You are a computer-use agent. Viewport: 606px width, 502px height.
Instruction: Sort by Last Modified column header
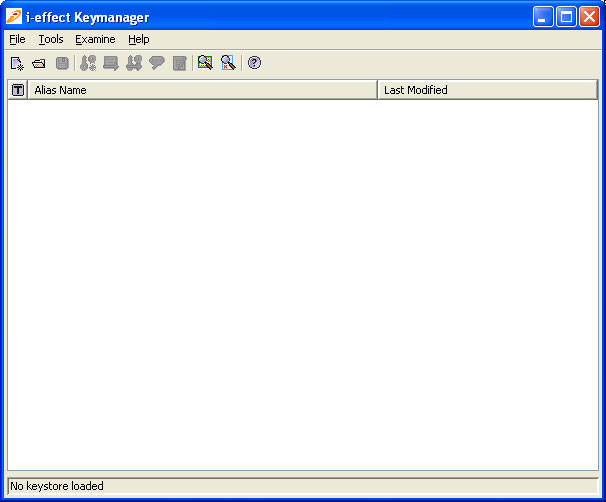(x=488, y=90)
